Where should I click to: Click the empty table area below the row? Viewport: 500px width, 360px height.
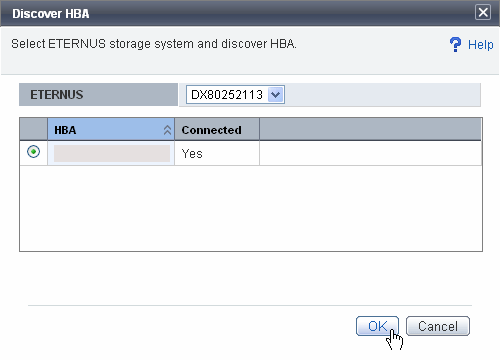click(x=251, y=208)
